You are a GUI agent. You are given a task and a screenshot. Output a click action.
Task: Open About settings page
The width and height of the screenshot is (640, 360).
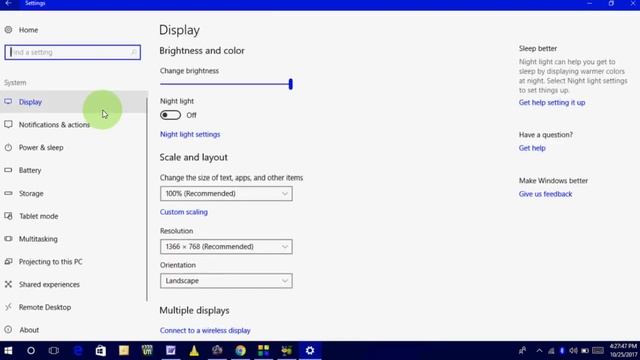click(29, 330)
